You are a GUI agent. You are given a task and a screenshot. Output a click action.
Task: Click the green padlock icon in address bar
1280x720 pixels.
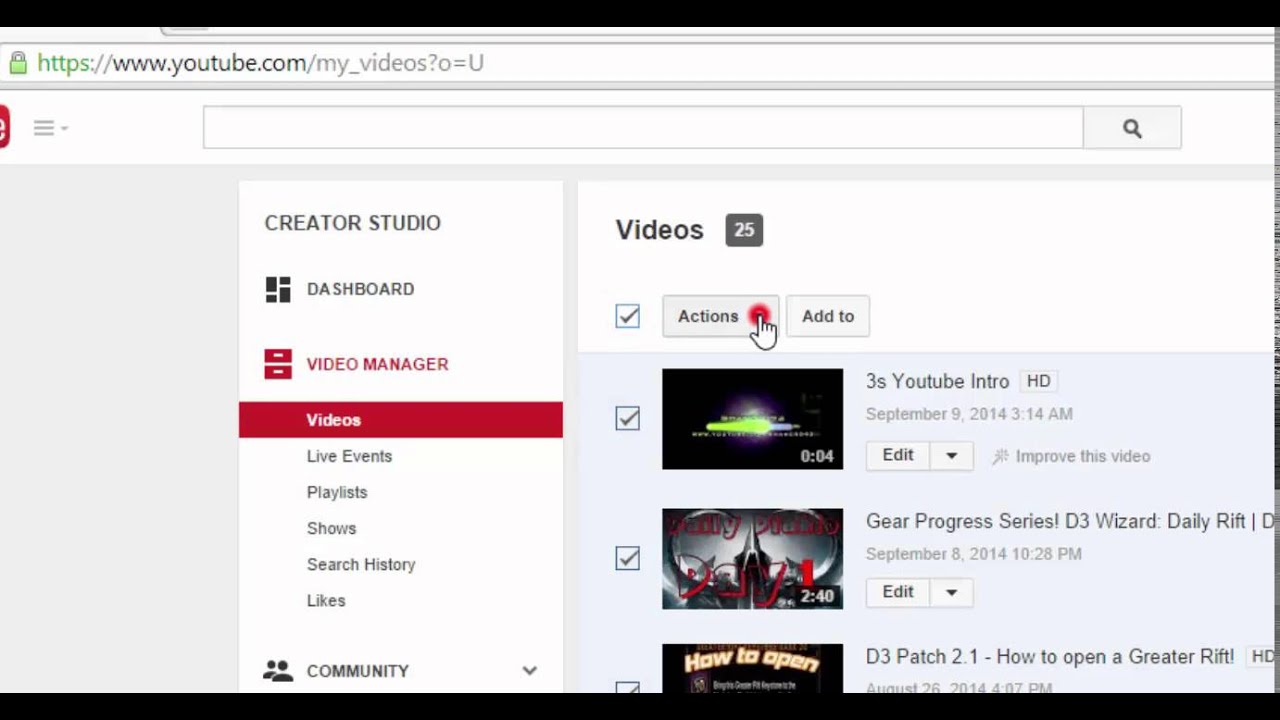(17, 64)
